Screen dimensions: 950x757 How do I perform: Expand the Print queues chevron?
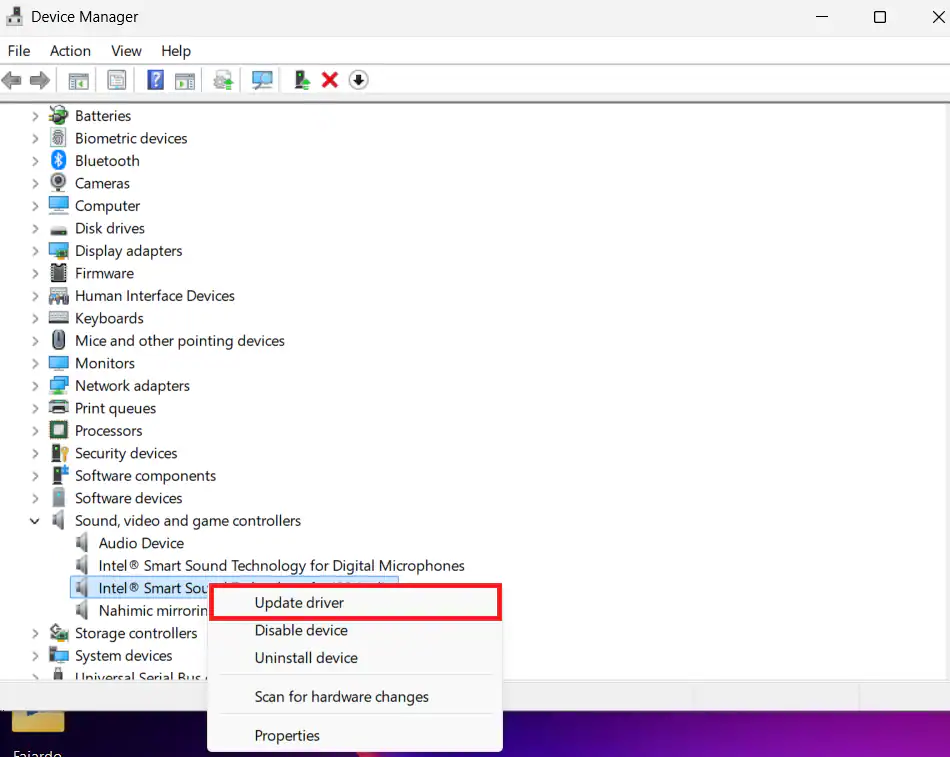[x=35, y=409]
